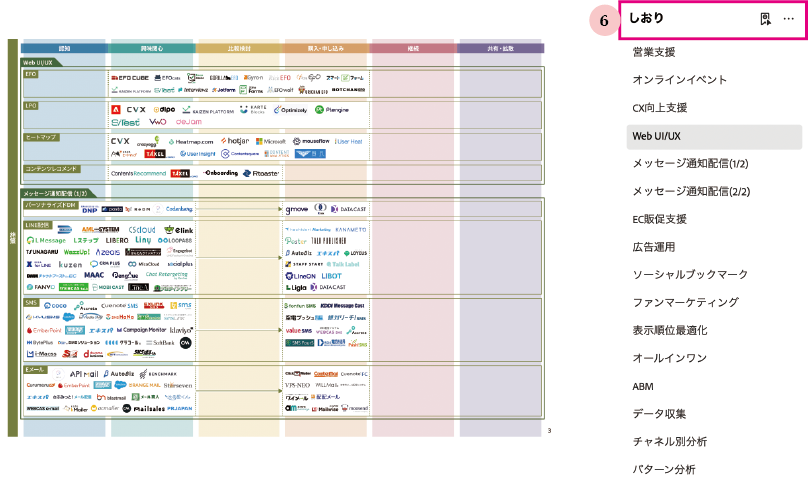Click the 共有・拡散 column header
This screenshot has width=811, height=483.
500,49
